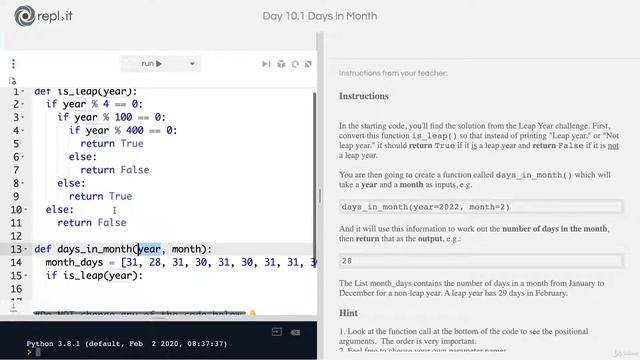Click the Python console prompt input
The width and height of the screenshot is (640, 360).
tap(38, 352)
